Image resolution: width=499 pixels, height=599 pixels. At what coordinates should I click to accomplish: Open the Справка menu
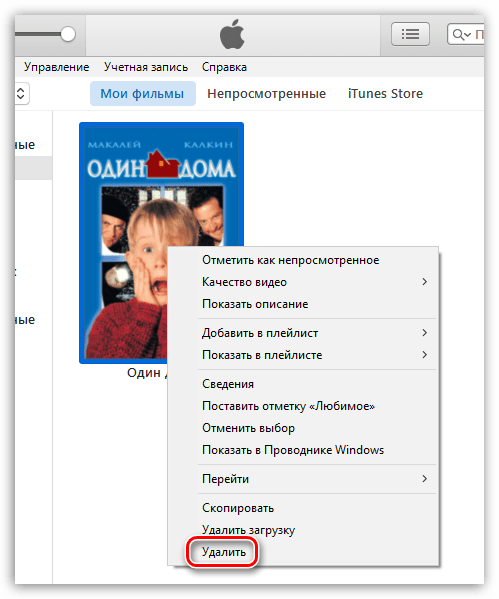click(224, 67)
